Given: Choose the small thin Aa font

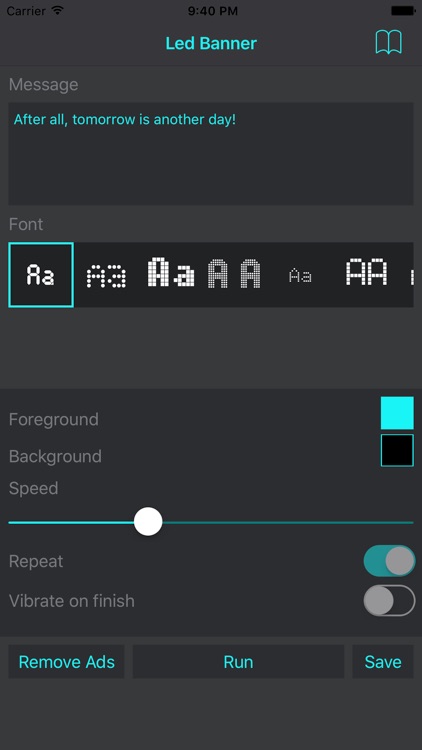Looking at the screenshot, I should 300,276.
